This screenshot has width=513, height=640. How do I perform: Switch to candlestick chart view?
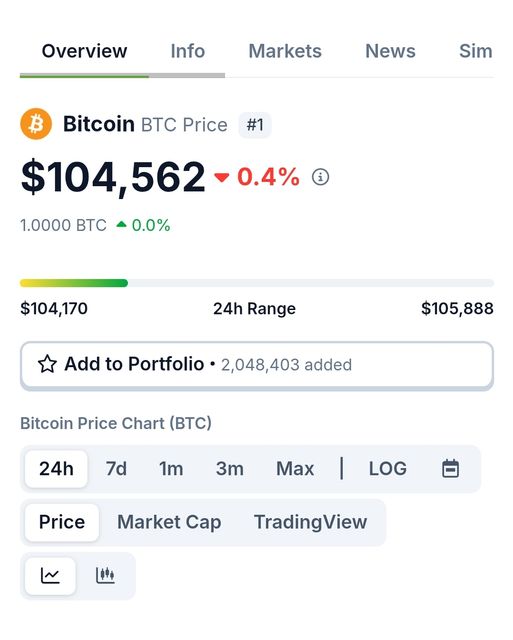(x=105, y=576)
